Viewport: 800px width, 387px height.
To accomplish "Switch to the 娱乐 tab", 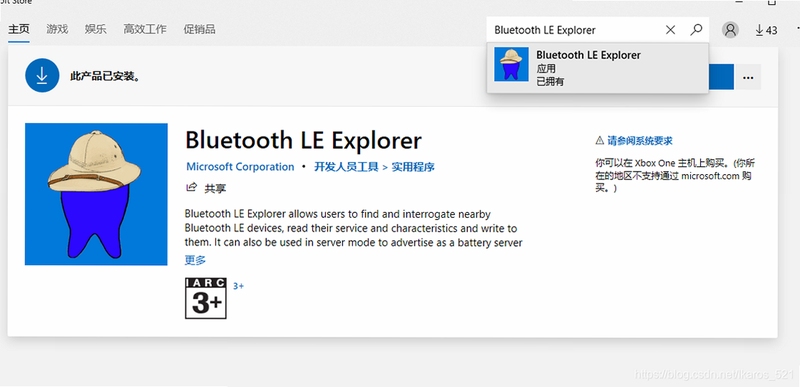I will (x=95, y=29).
